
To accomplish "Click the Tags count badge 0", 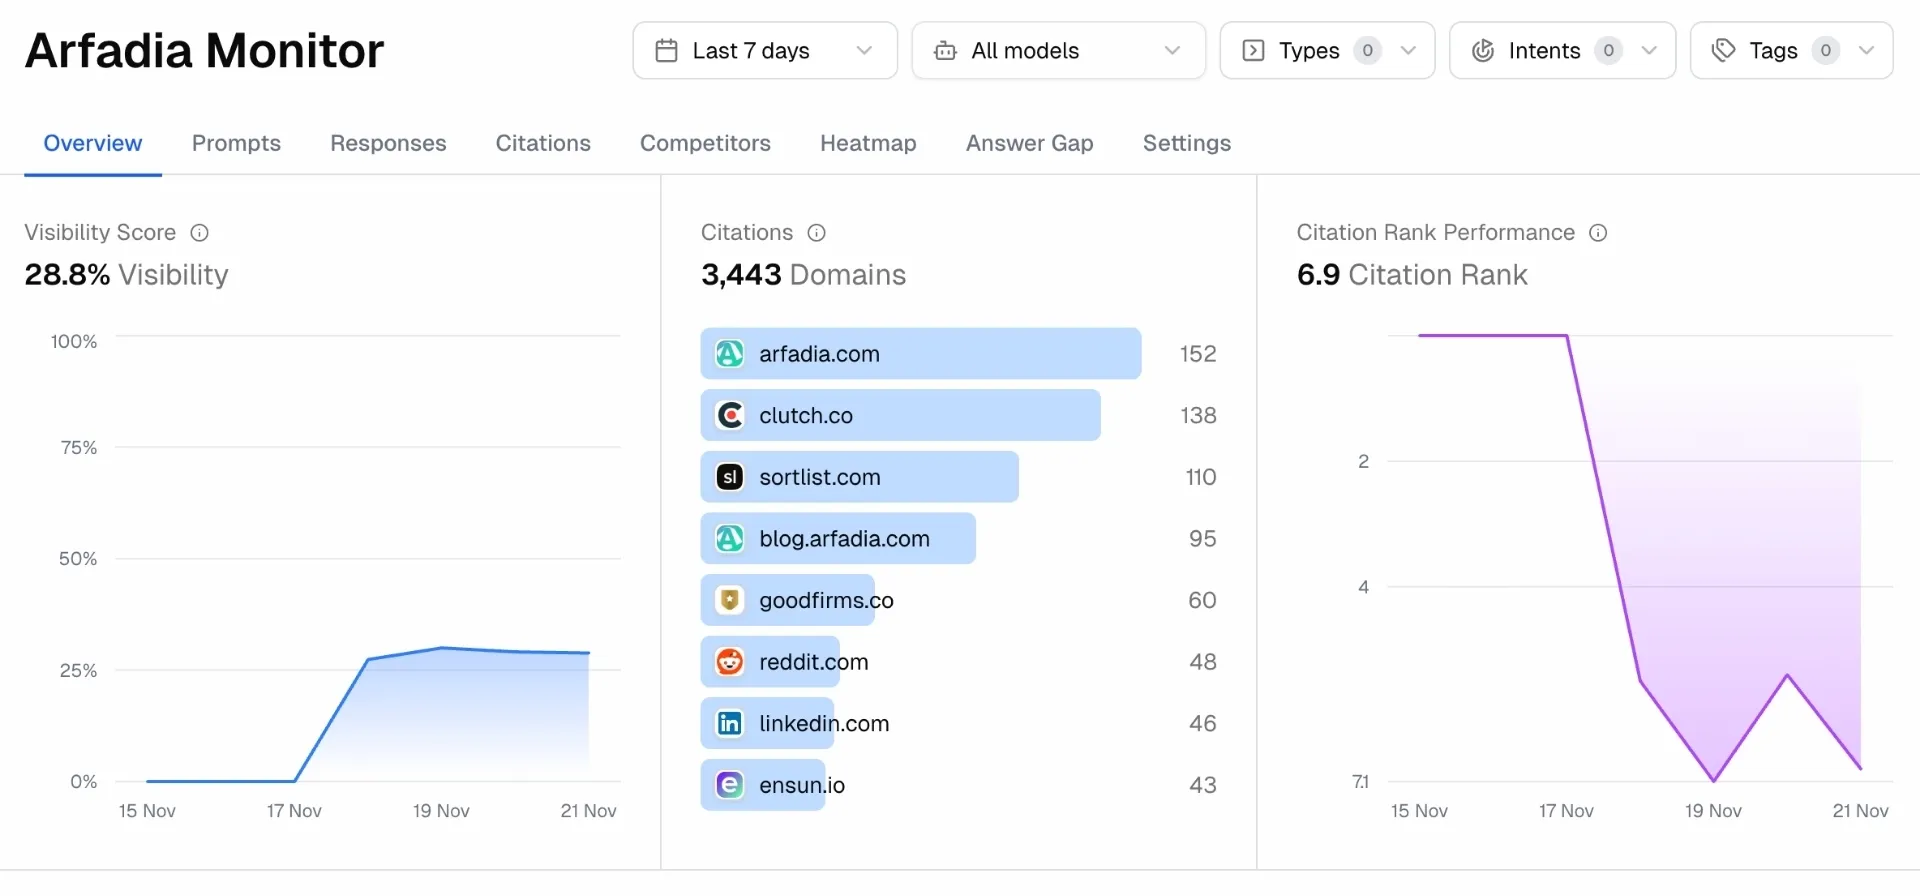I will [x=1826, y=50].
